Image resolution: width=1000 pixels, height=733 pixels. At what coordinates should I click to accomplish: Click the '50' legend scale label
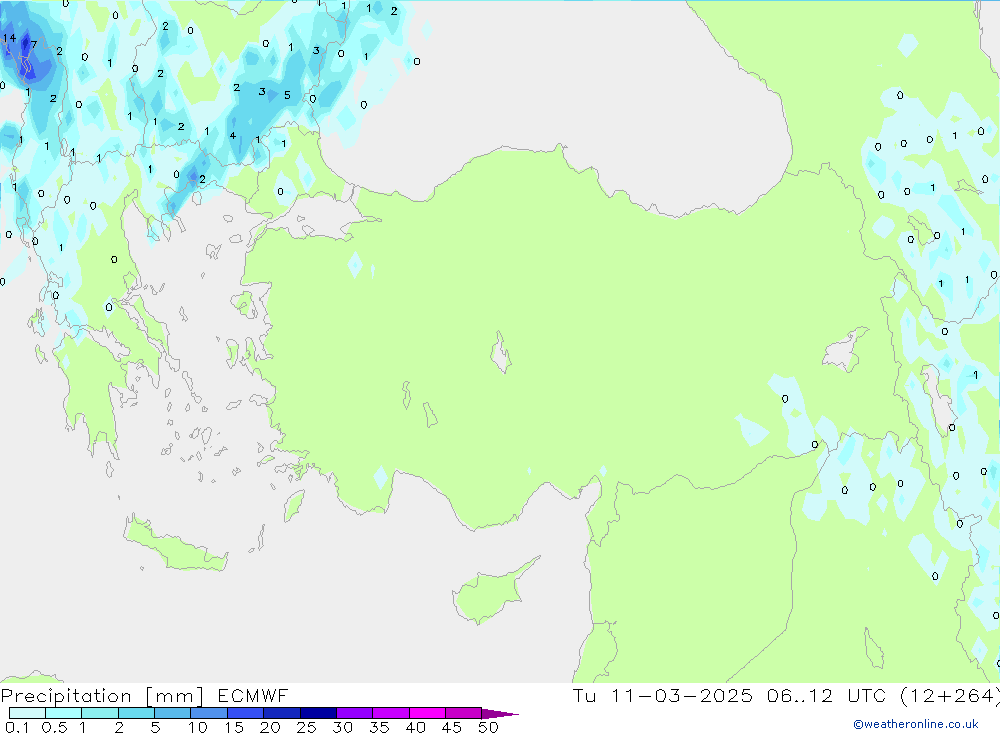(488, 727)
